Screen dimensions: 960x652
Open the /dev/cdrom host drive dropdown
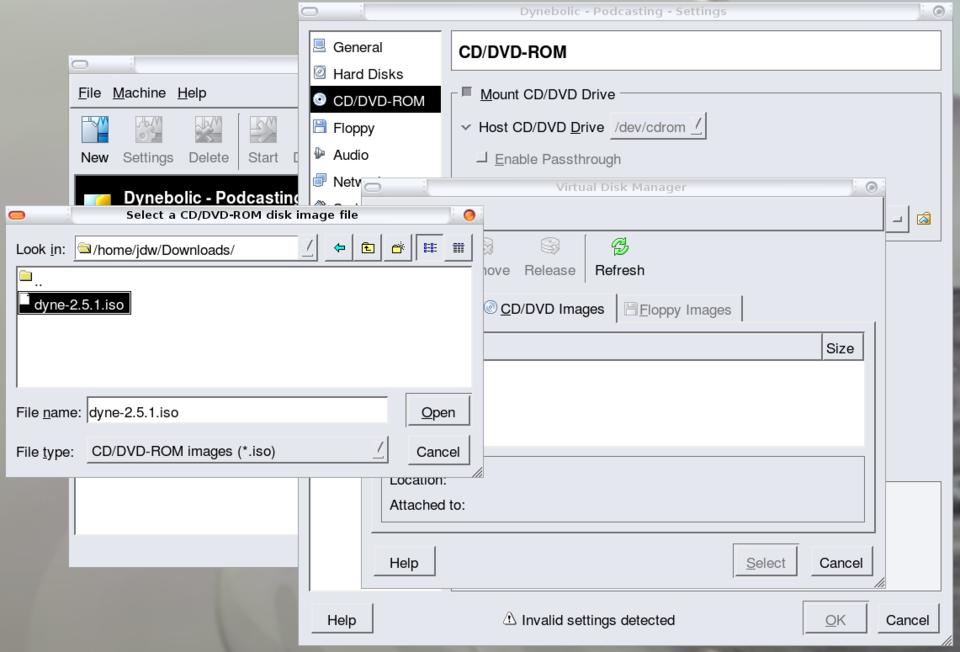click(658, 127)
